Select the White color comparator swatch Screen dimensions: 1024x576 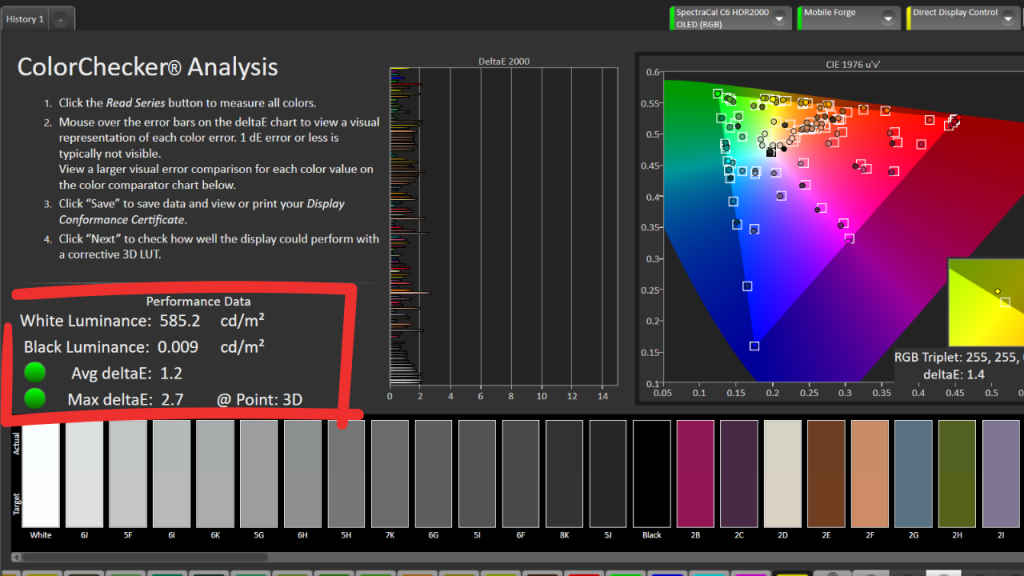click(x=40, y=473)
